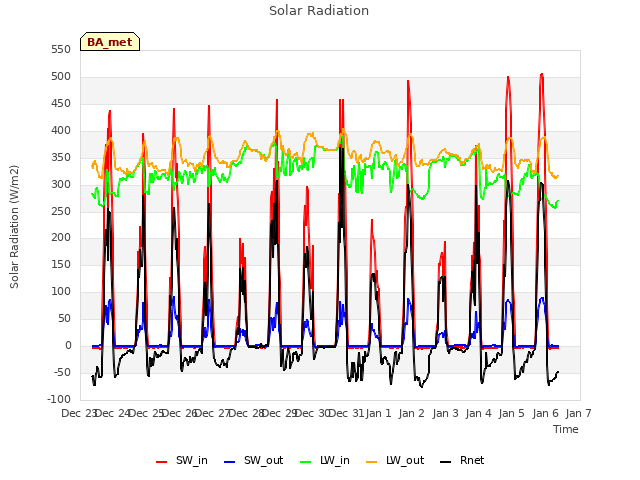Select the 100 y-axis tick label

(61, 291)
